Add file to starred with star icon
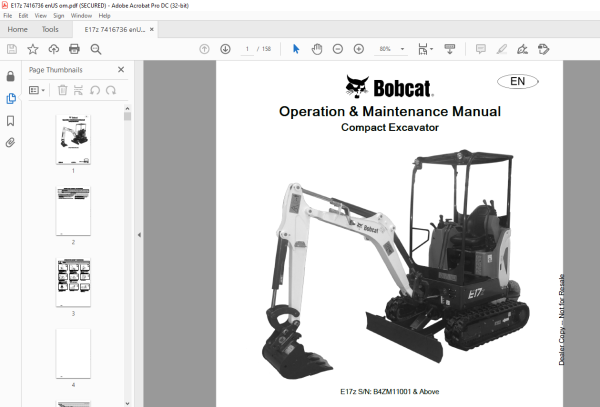The image size is (600, 407). (x=33, y=49)
